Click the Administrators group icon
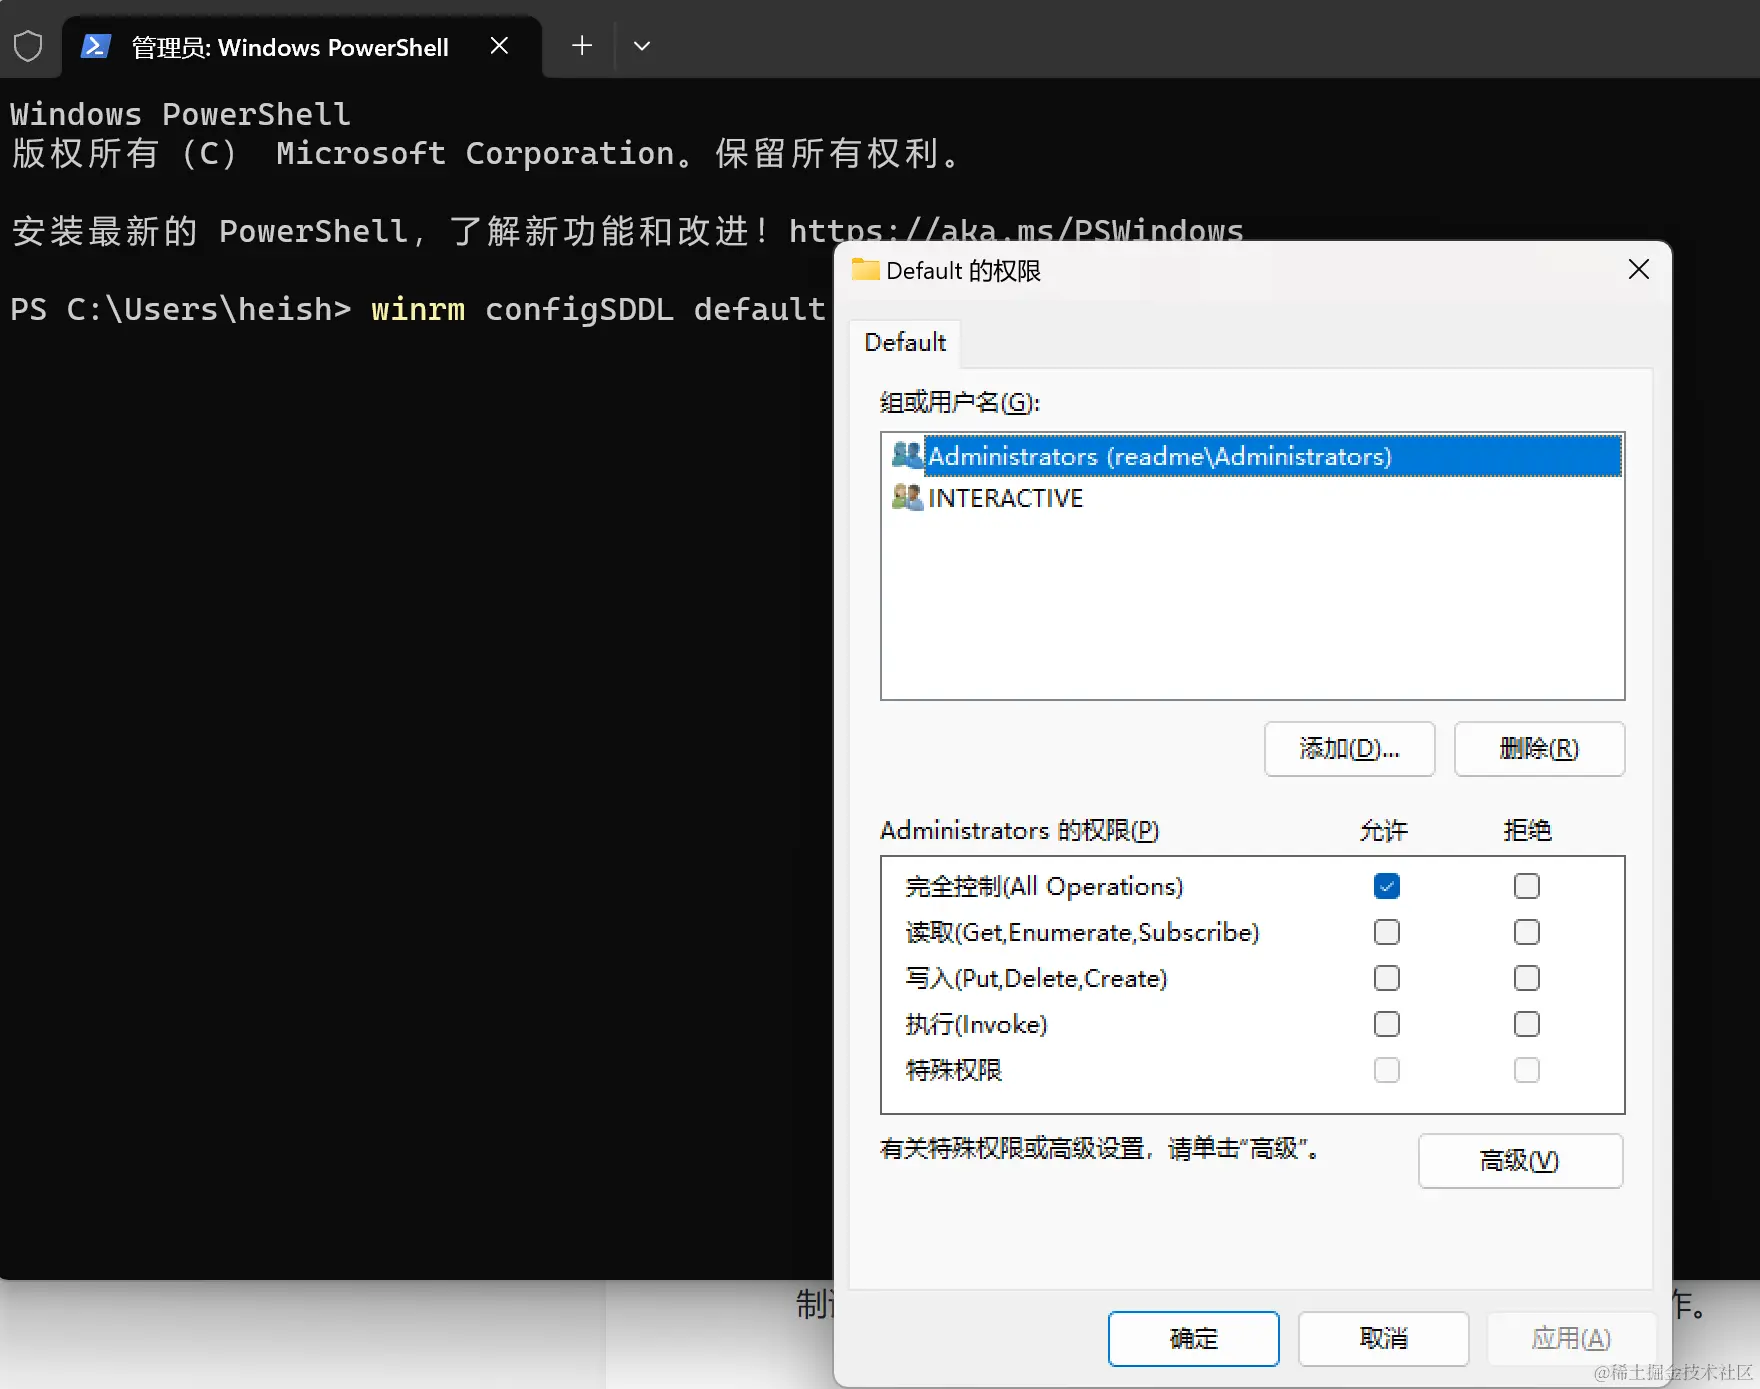The width and height of the screenshot is (1760, 1389). point(907,456)
